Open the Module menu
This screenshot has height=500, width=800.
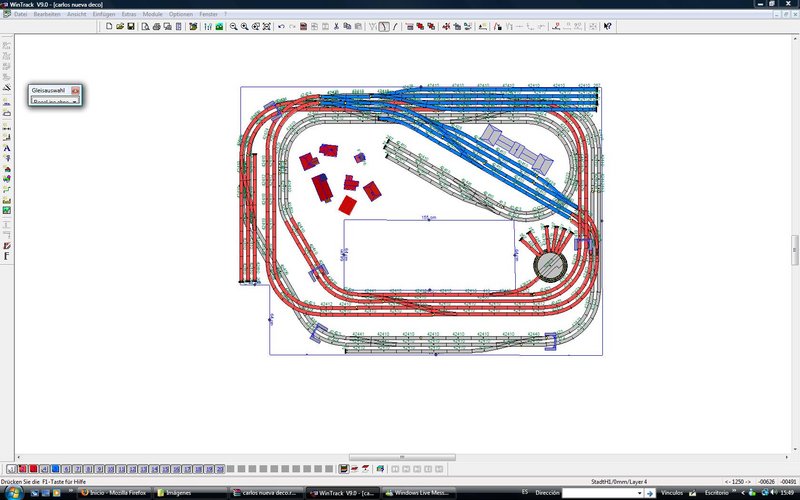click(152, 14)
